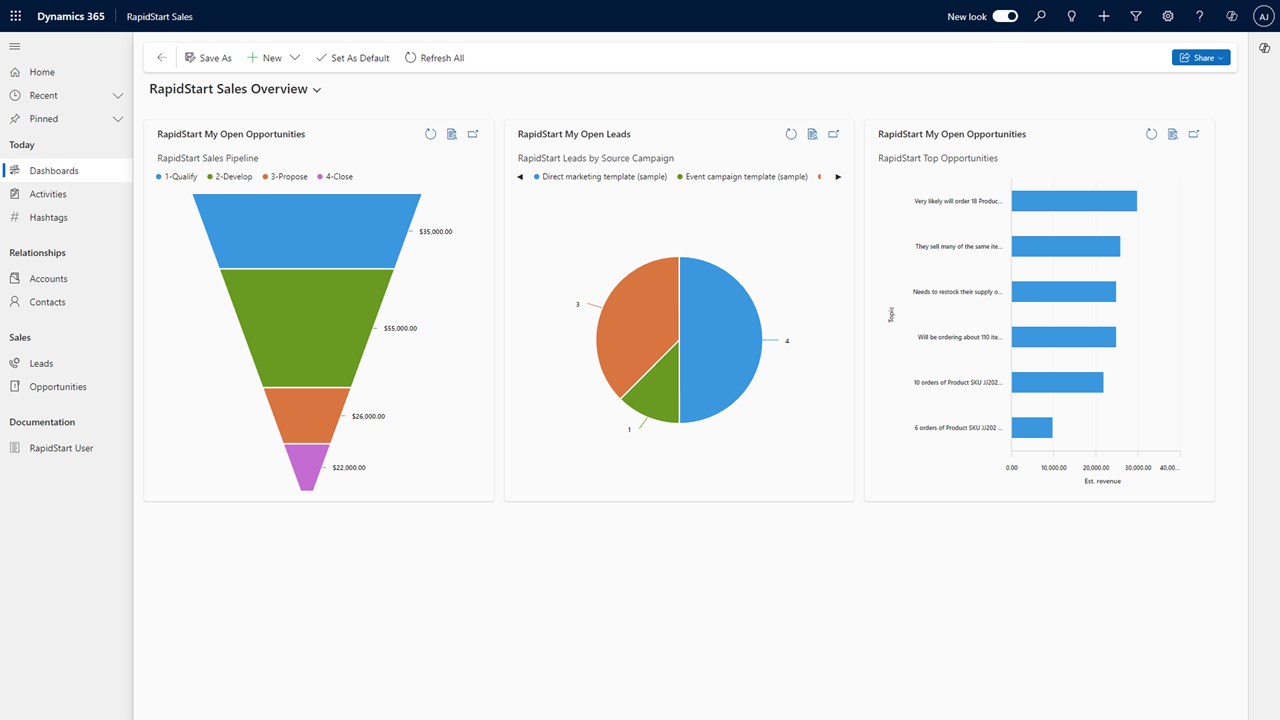Expand the Recent chevron in the sidebar
1280x720 pixels.
pyautogui.click(x=118, y=96)
